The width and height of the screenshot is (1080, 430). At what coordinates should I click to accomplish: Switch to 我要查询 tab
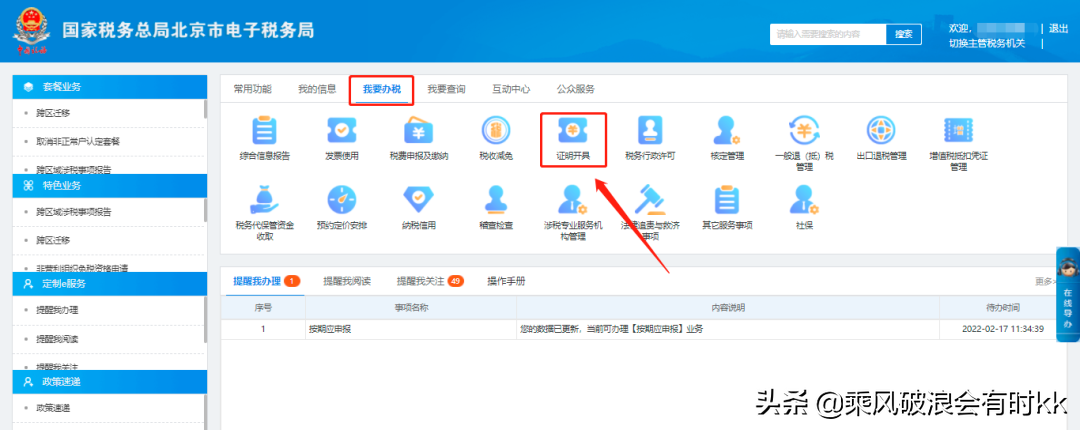tap(446, 89)
